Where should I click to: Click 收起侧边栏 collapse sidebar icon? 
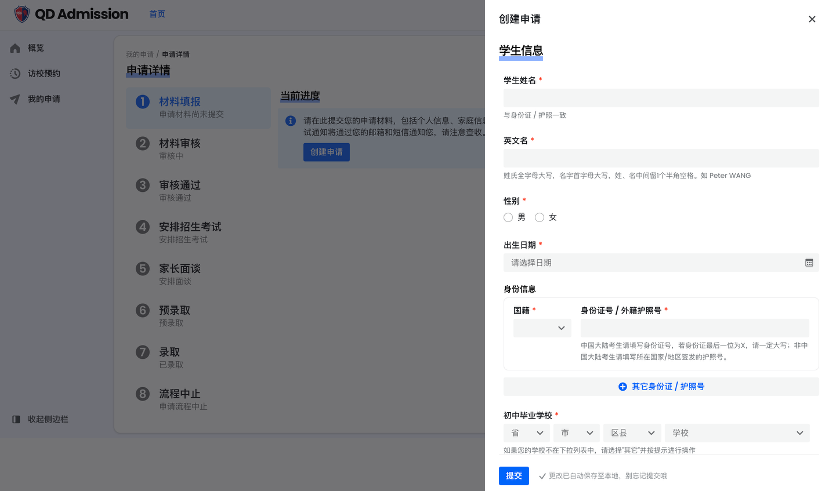(x=15, y=419)
